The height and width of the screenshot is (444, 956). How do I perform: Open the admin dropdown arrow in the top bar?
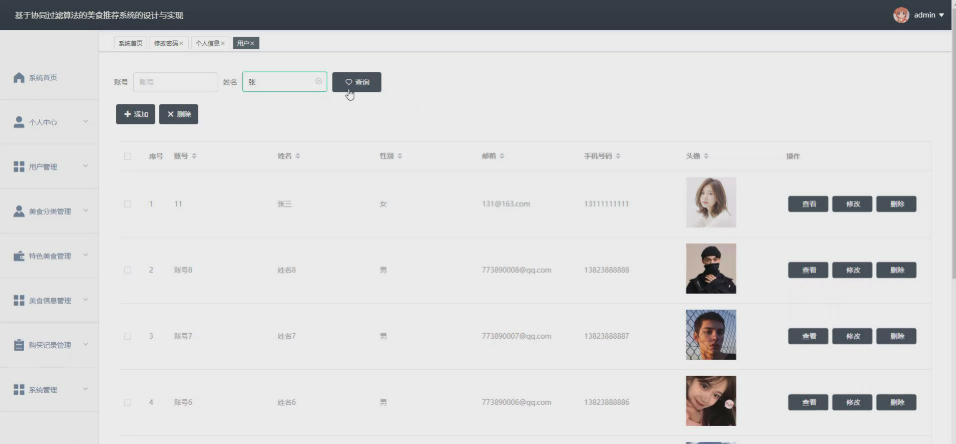941,15
